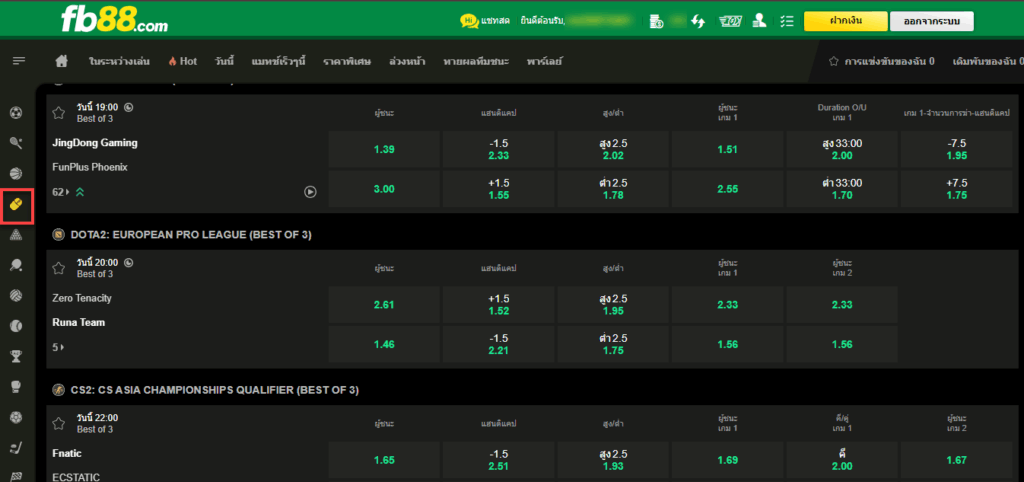
Task: Select Fnatic handicap -1.5 at 2.51
Action: [498, 460]
